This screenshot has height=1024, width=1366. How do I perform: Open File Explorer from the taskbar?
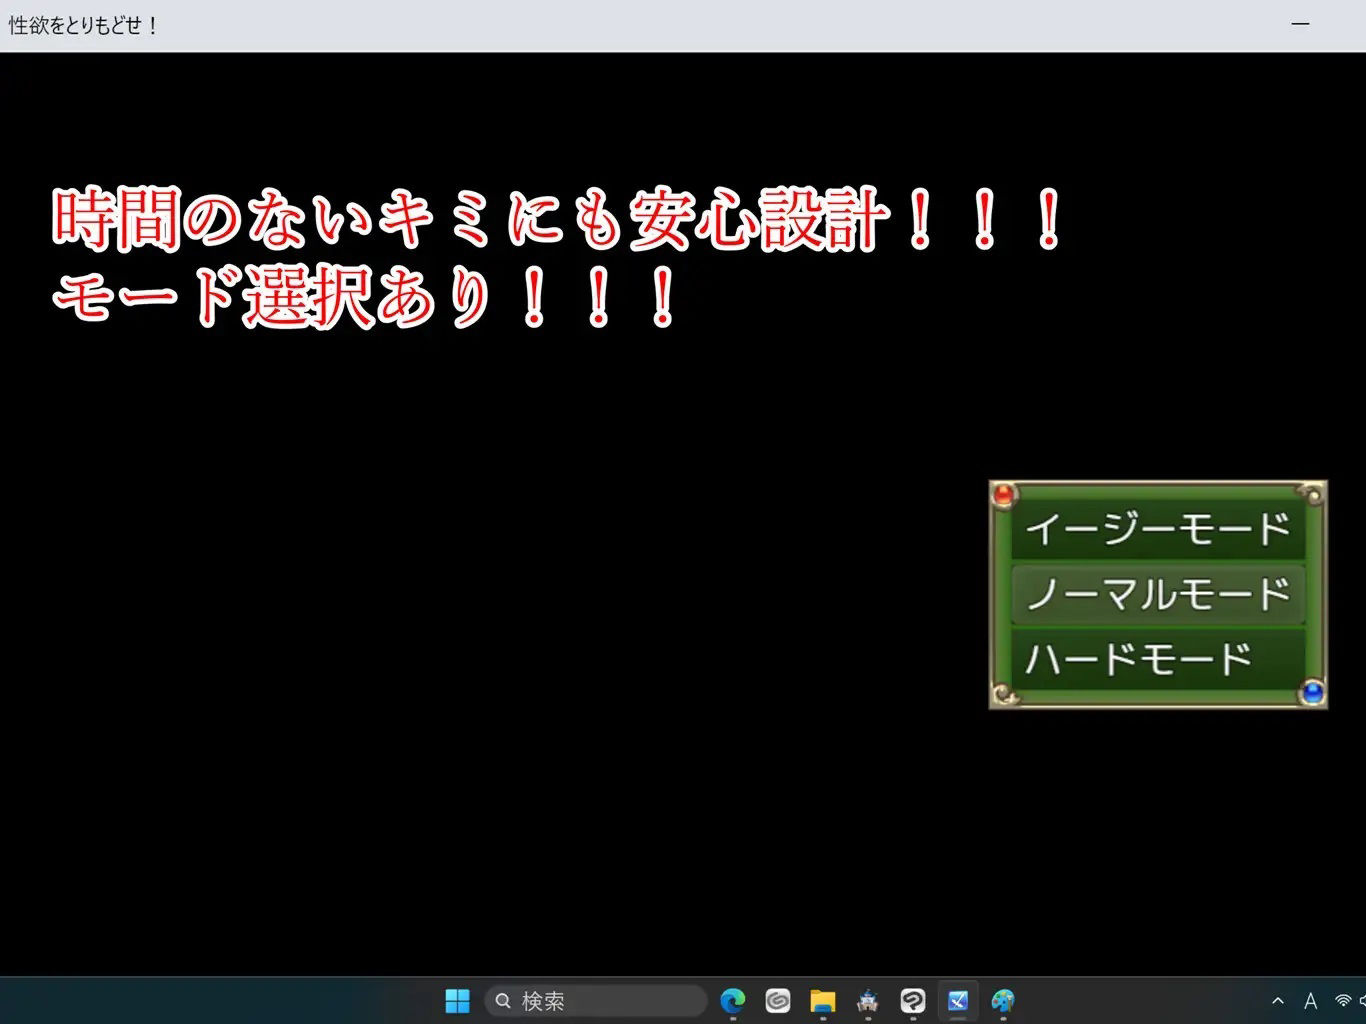(822, 1000)
